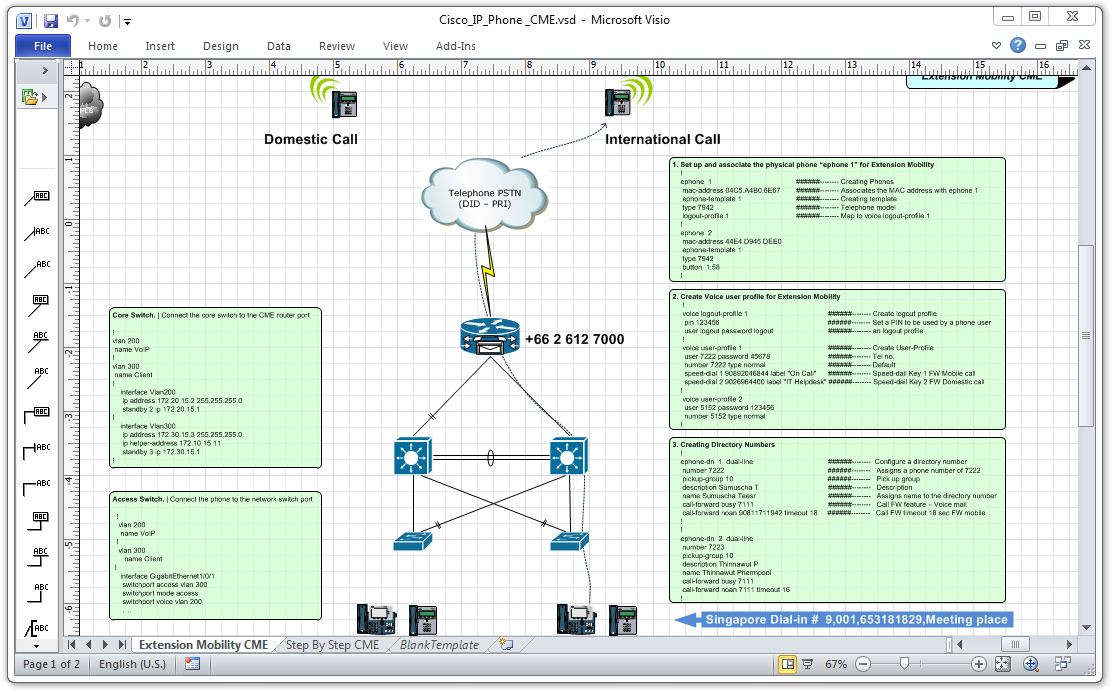
Task: Select the left core switch shape
Action: pos(412,456)
